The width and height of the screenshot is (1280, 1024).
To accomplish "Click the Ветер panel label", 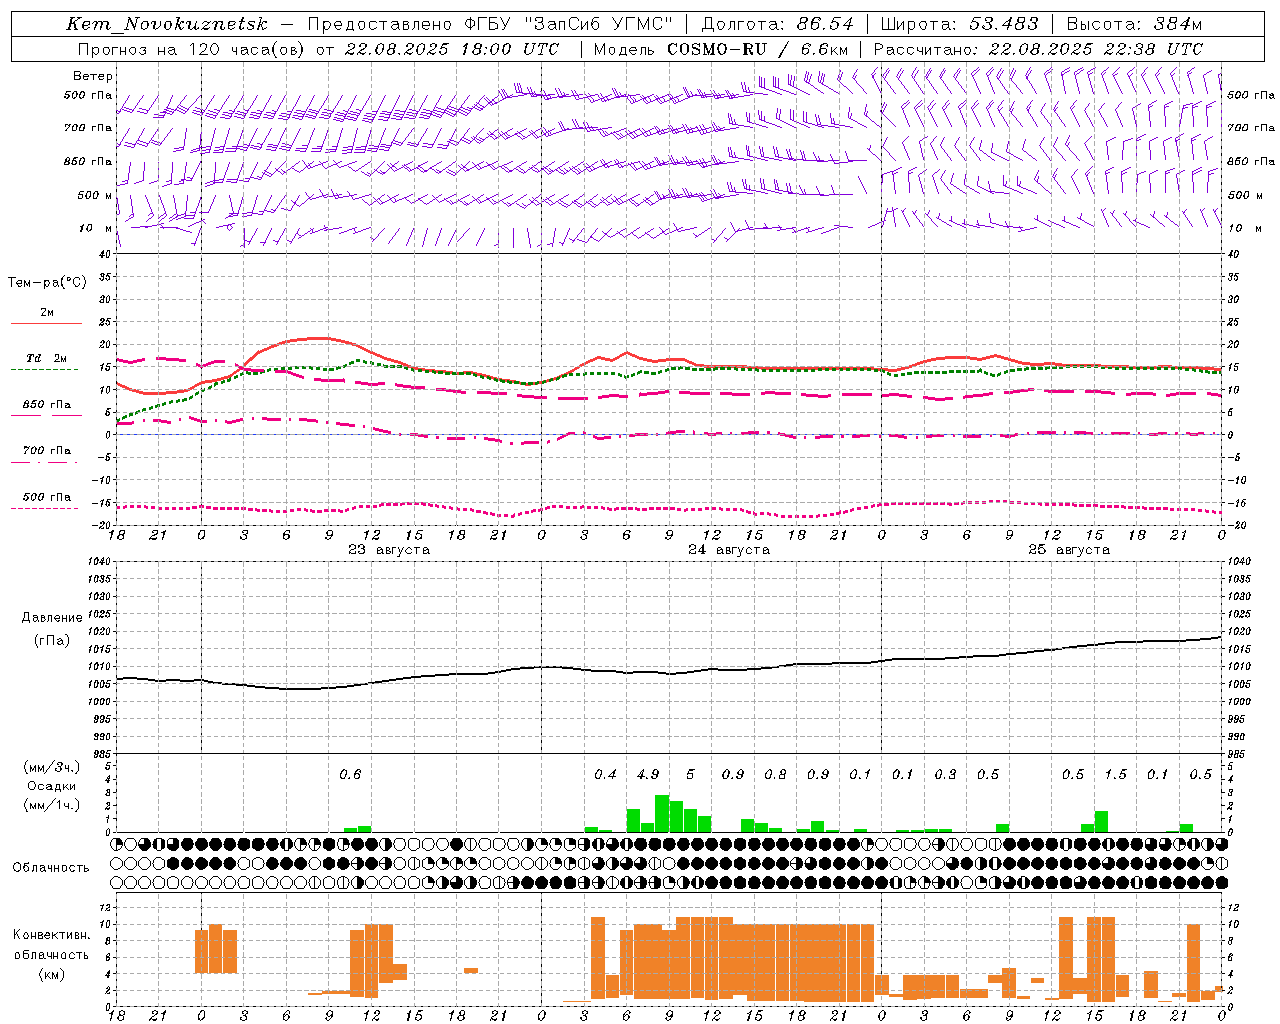I will click(x=93, y=76).
